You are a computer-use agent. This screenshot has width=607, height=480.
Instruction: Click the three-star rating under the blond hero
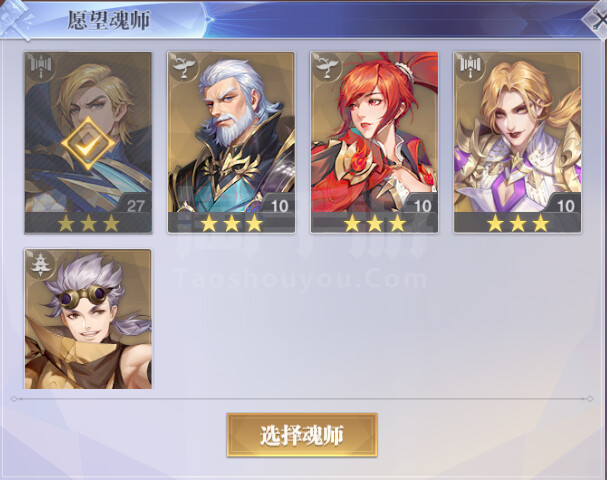pos(88,223)
